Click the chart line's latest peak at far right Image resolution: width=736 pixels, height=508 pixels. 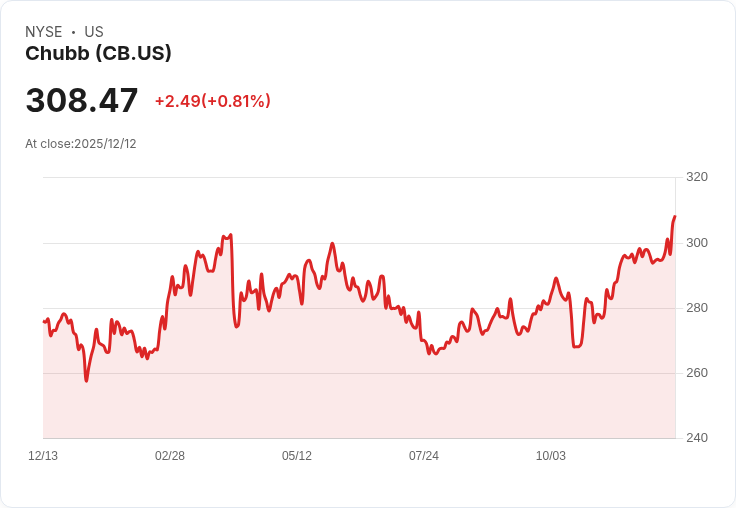coord(675,217)
